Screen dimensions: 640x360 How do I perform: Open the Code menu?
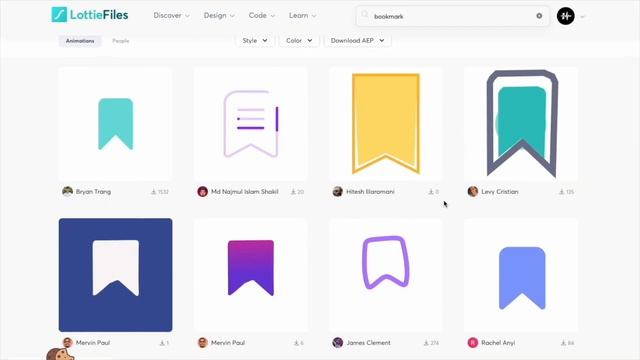(262, 16)
